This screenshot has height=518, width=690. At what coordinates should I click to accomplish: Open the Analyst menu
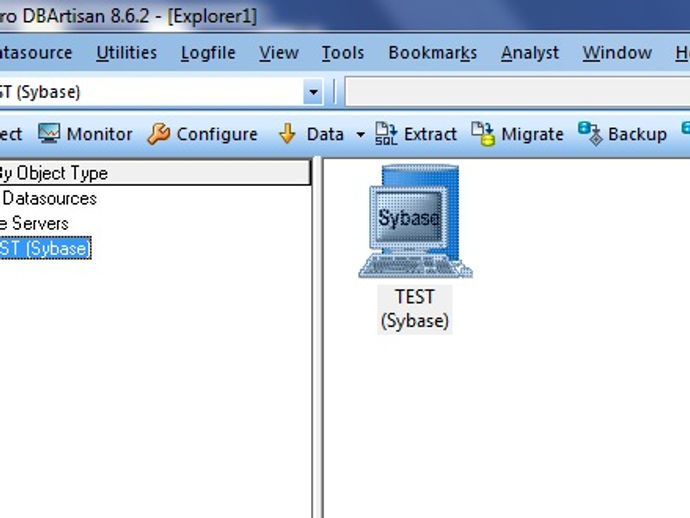point(530,53)
